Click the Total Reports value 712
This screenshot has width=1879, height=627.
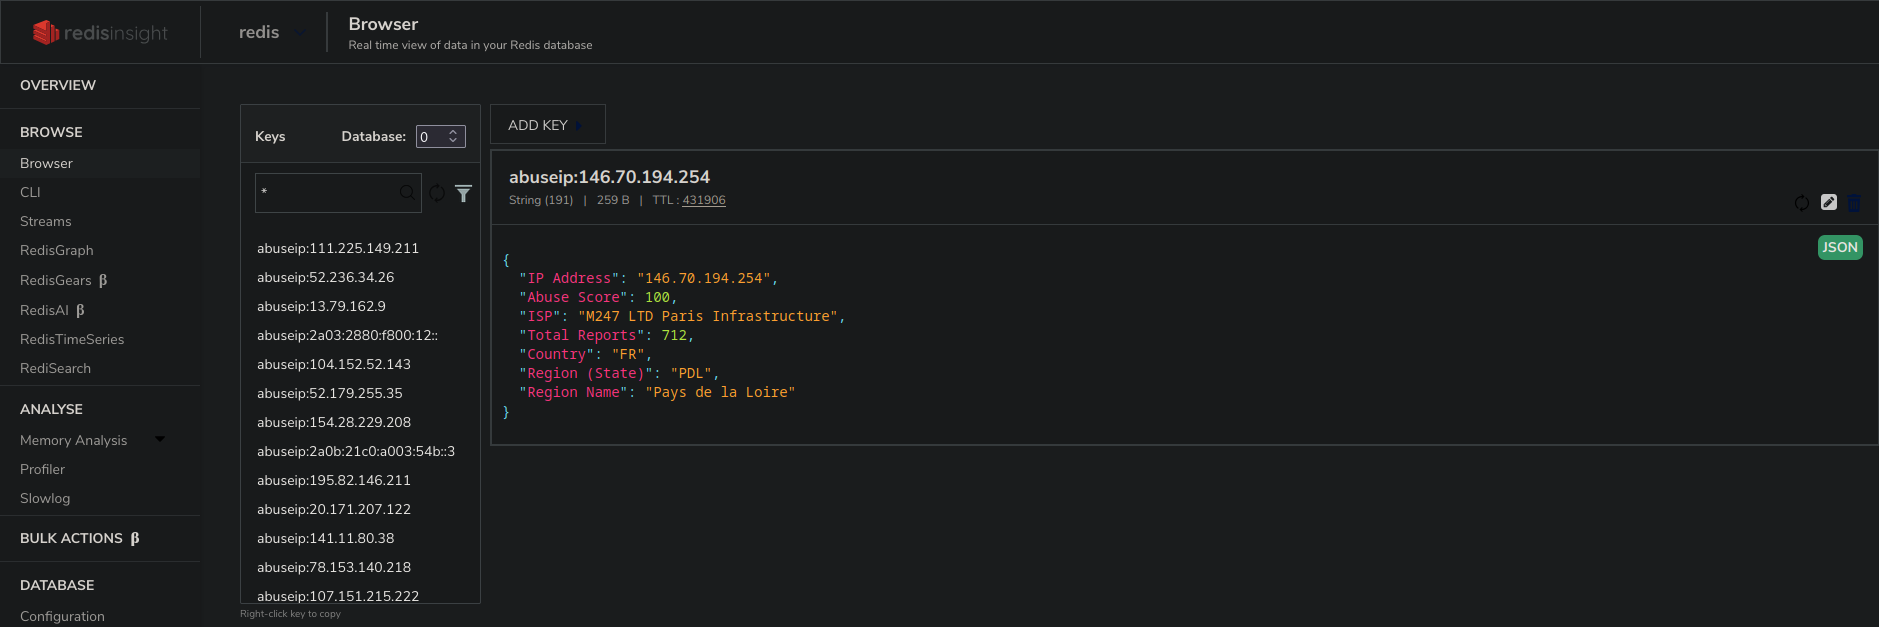[674, 335]
